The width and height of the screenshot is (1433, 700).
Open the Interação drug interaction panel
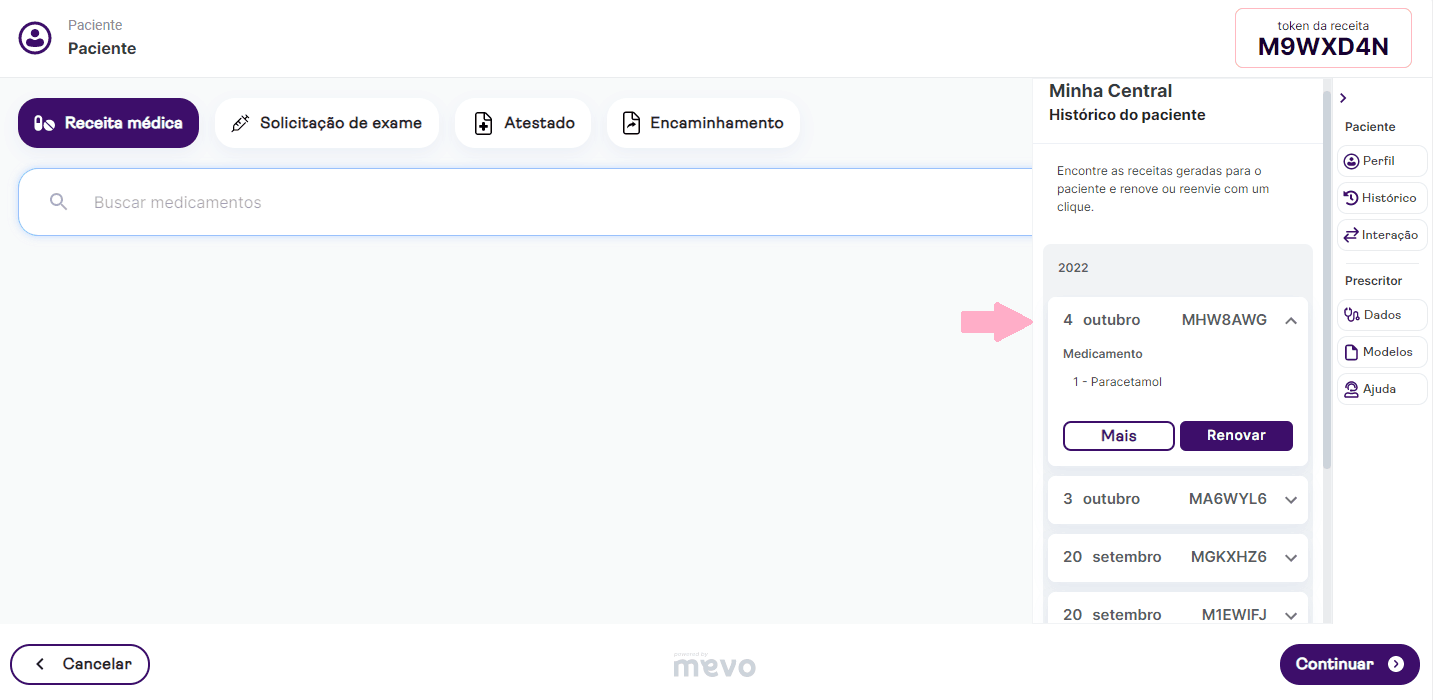[1382, 235]
